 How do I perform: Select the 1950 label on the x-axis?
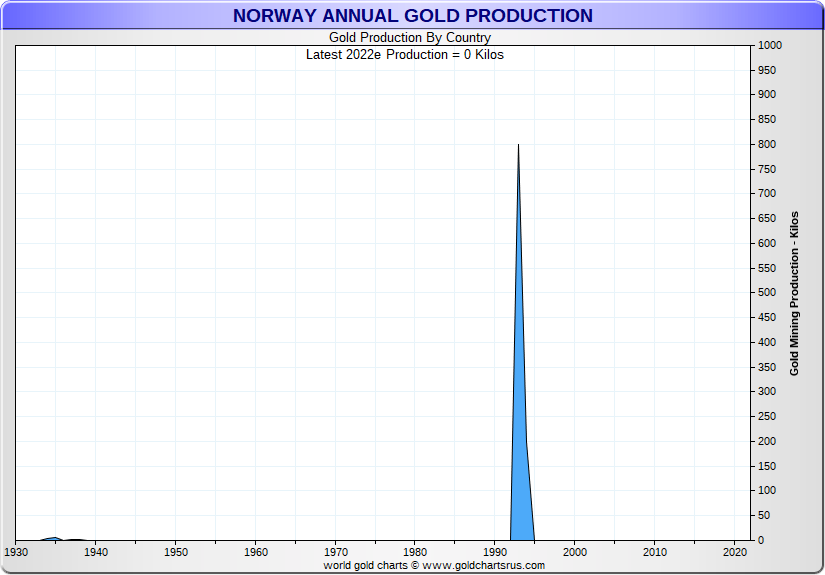[176, 552]
